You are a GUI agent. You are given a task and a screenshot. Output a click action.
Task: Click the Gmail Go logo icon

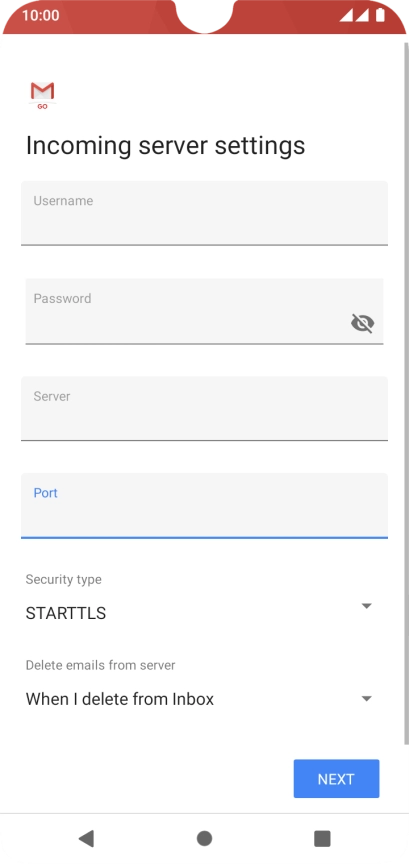[x=42, y=95]
